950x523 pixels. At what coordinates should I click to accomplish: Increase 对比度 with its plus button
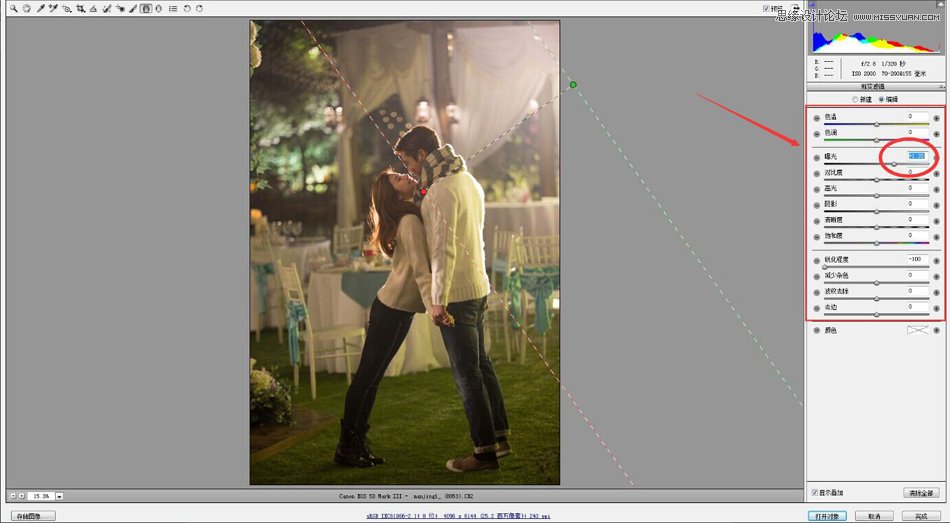937,173
